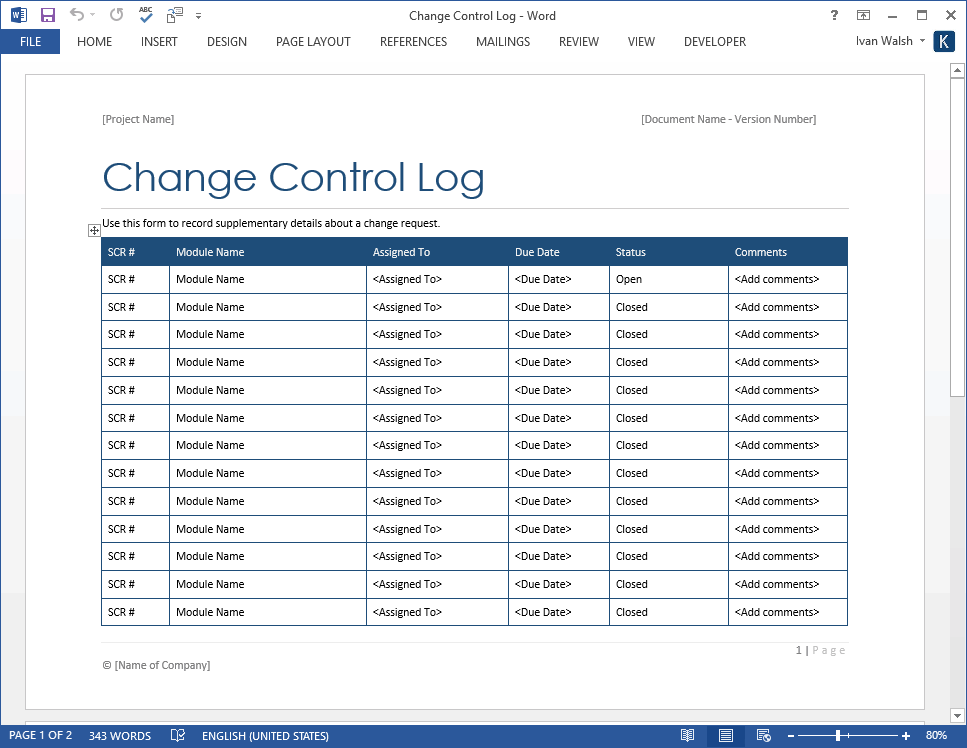Open Ribbon Display Options
The image size is (967, 748).
tap(863, 15)
